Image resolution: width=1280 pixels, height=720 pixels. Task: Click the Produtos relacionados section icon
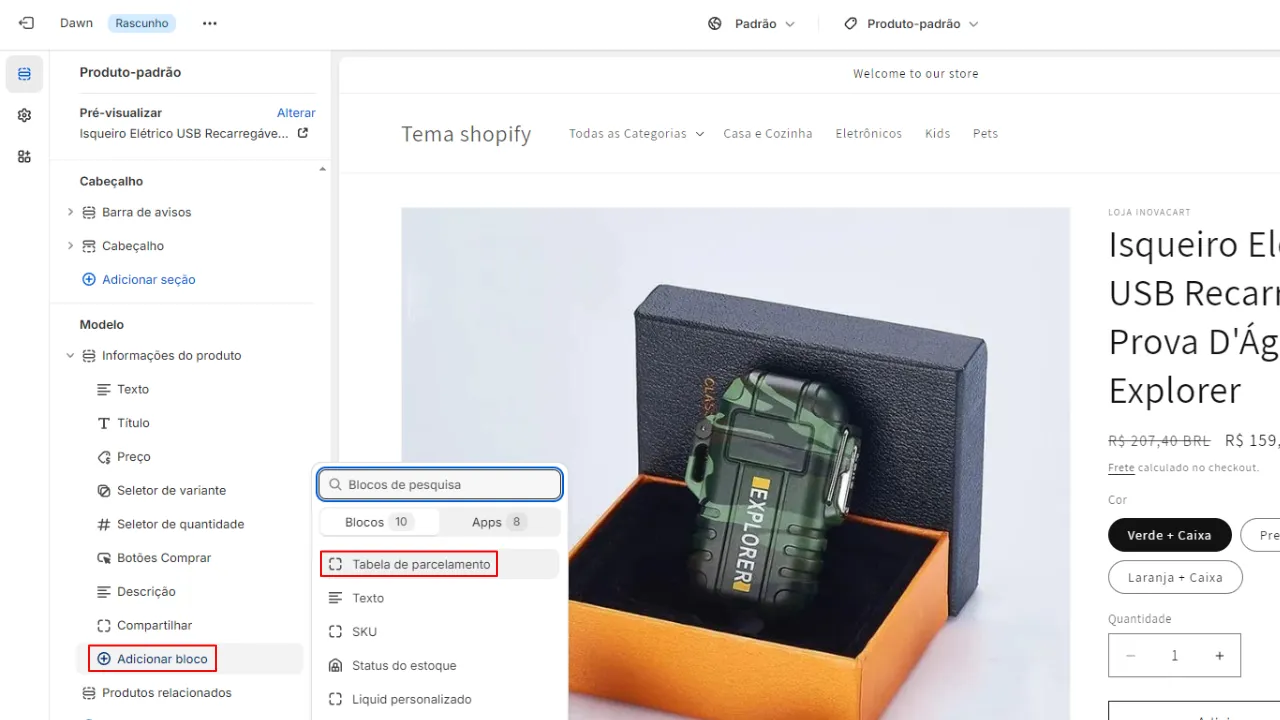coord(88,693)
